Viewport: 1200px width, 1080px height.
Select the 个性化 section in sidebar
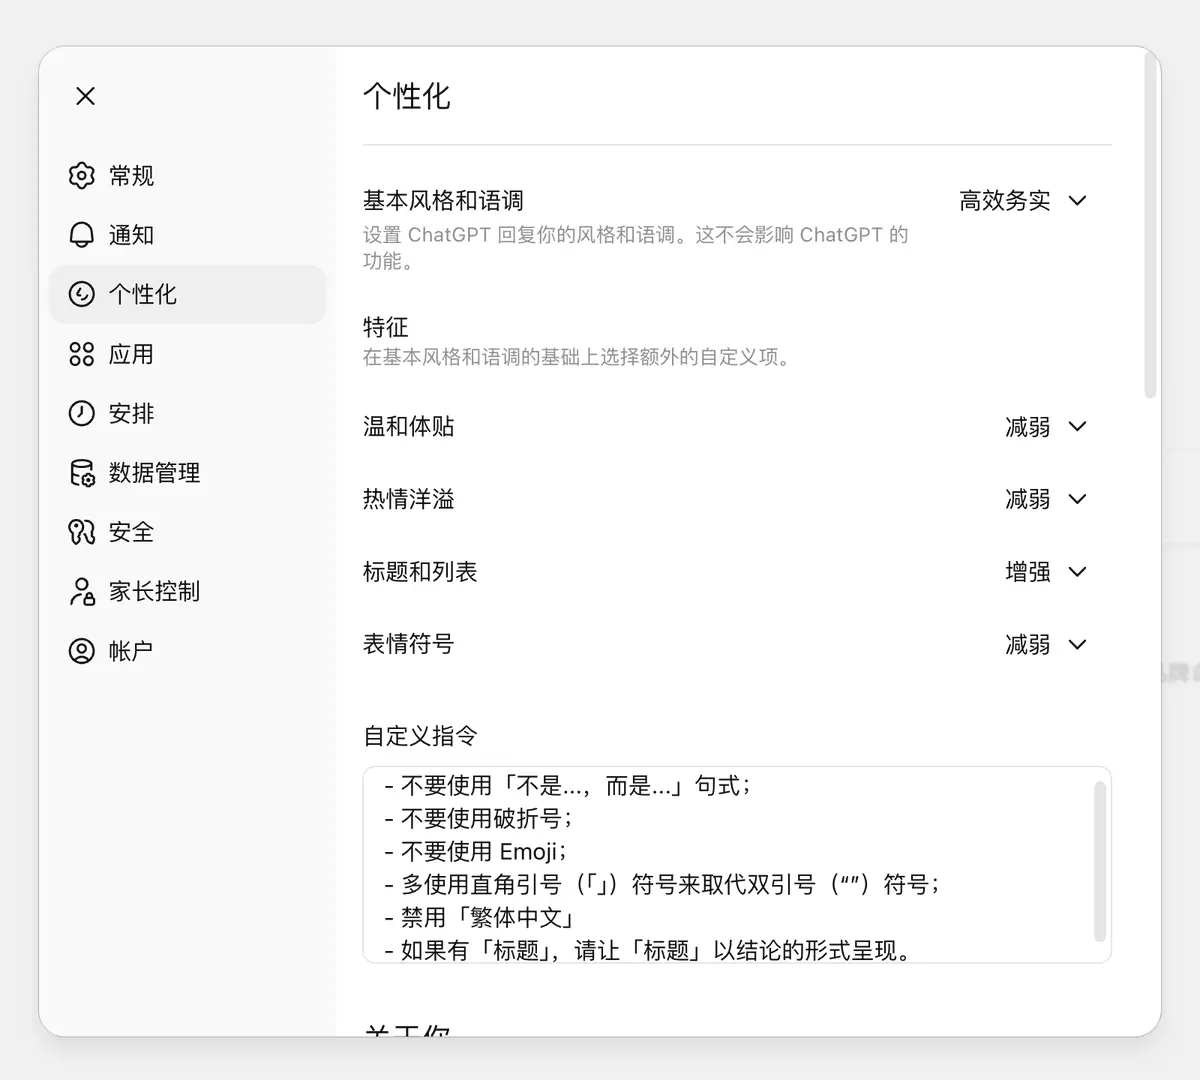188,294
